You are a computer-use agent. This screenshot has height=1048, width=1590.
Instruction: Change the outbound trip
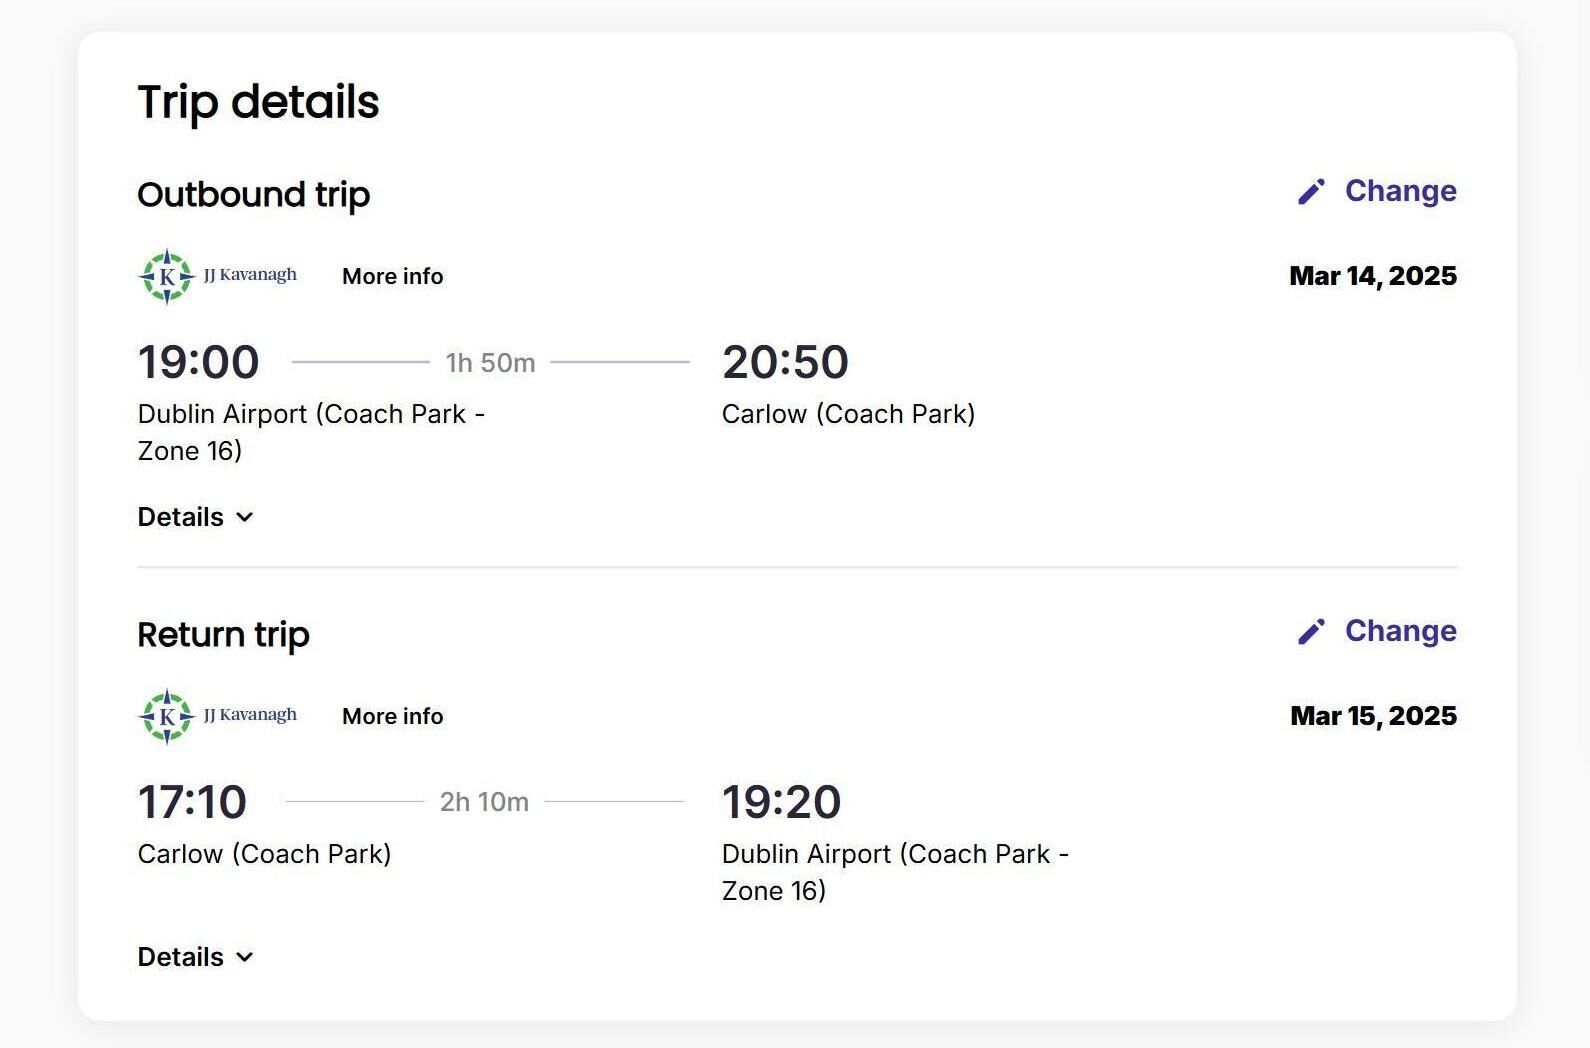click(x=1399, y=191)
